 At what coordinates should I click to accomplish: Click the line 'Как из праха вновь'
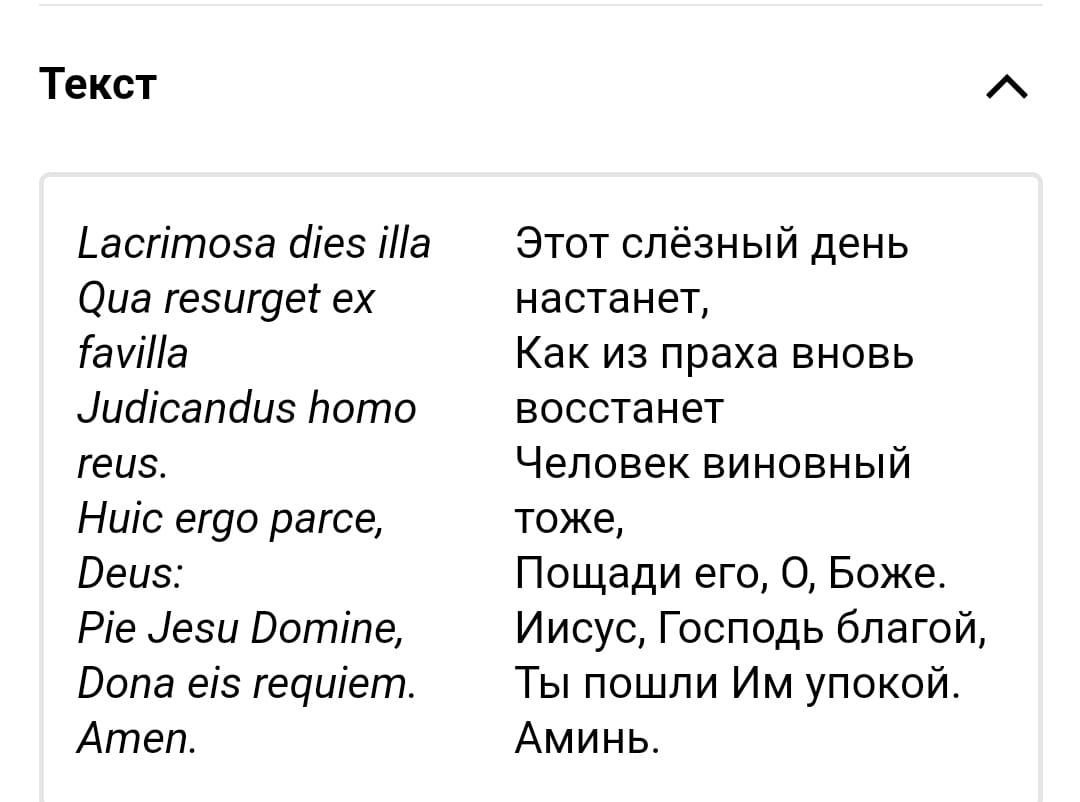pos(714,353)
